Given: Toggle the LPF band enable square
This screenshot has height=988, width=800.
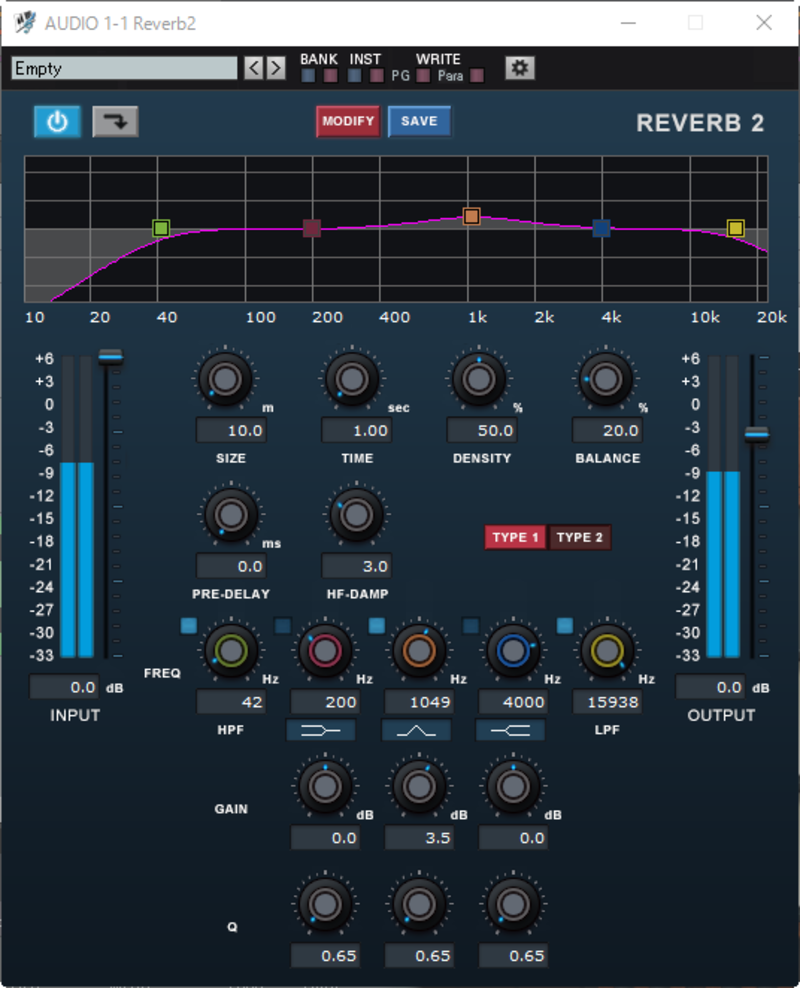Looking at the screenshot, I should pos(565,625).
